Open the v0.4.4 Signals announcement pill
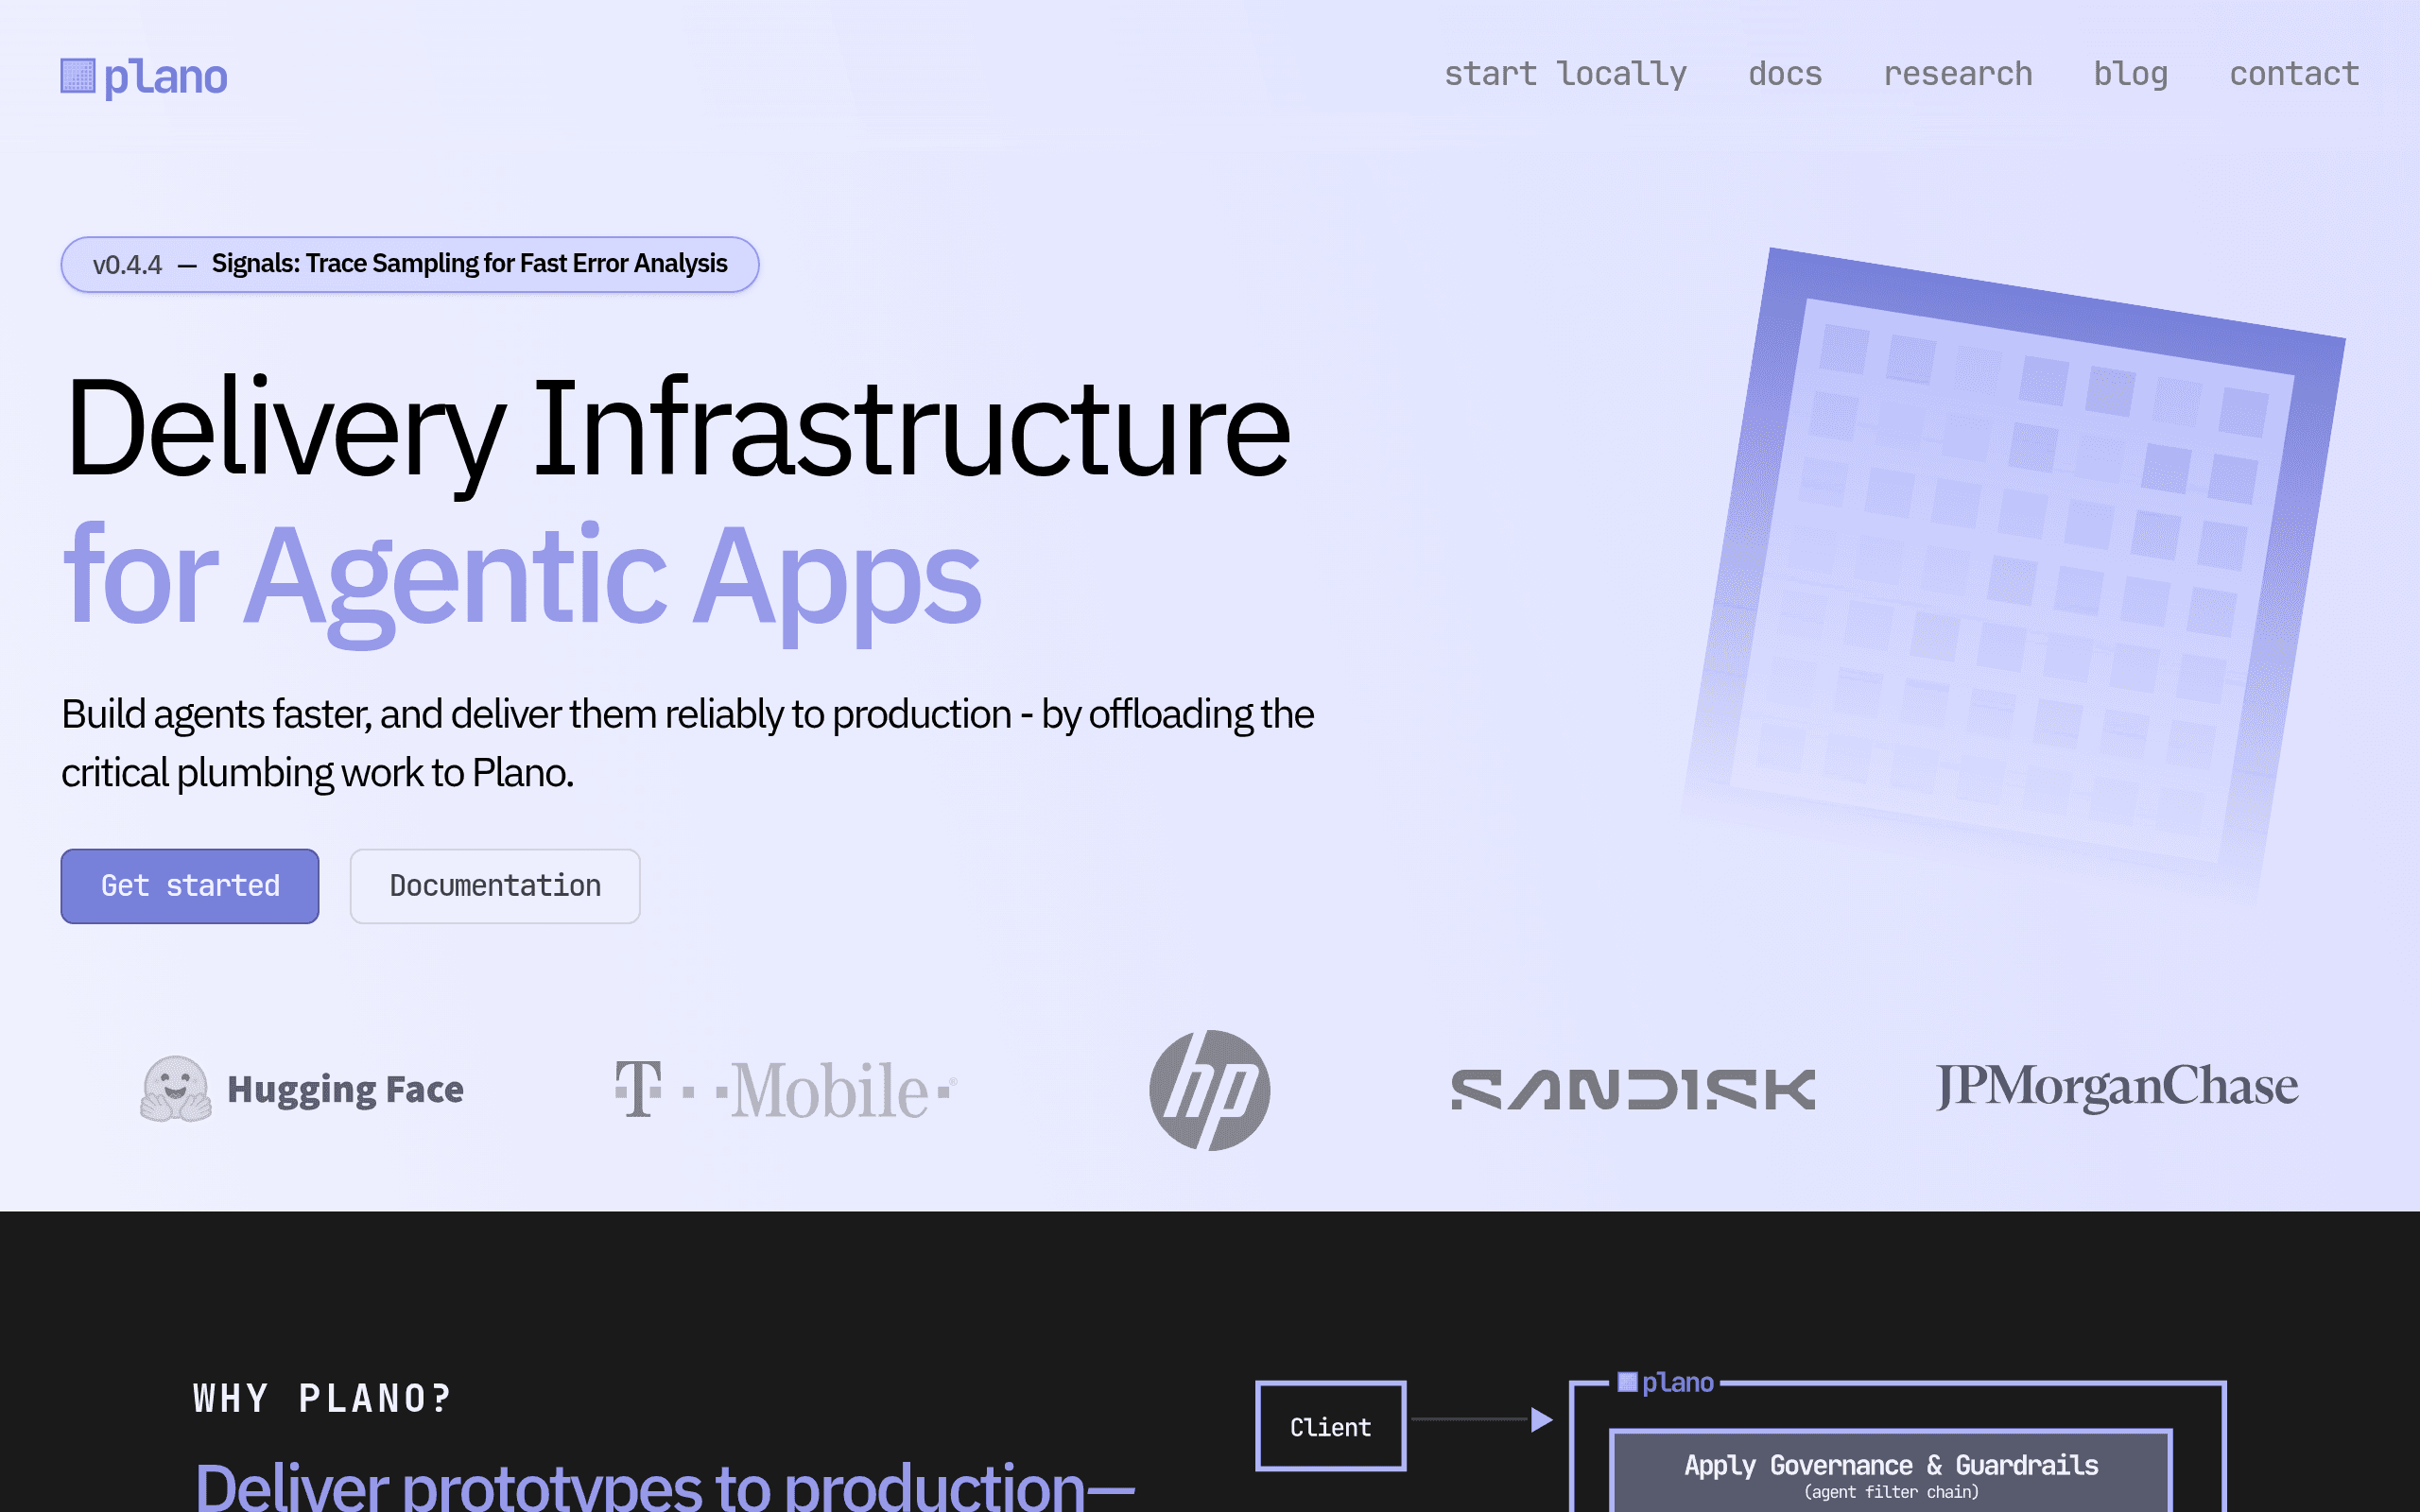 click(x=410, y=264)
